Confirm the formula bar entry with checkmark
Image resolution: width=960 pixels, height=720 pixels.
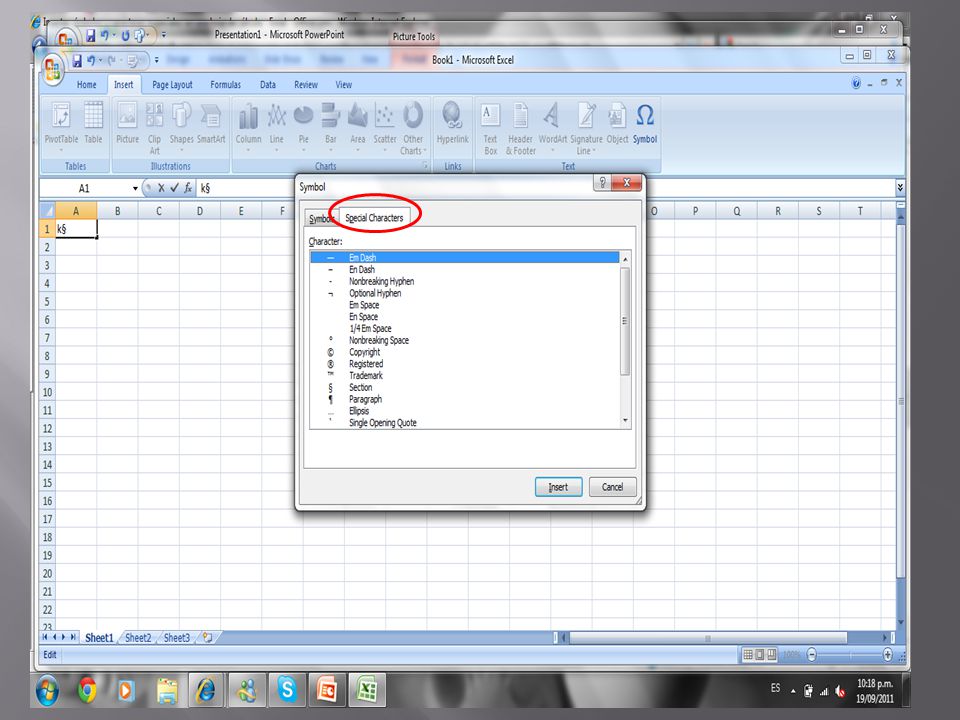(174, 188)
